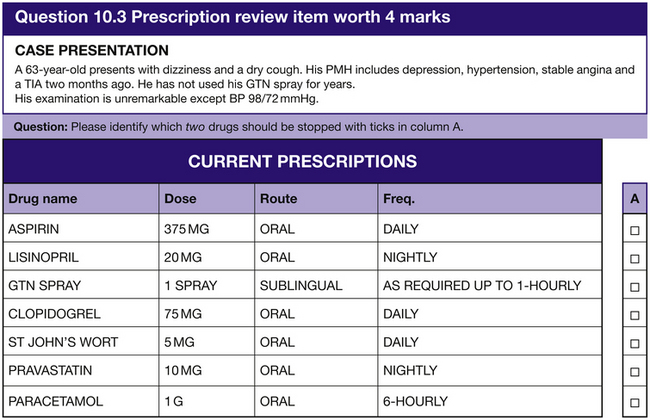
Task: Tick the checkbox for Aspirin
Action: click(x=635, y=229)
